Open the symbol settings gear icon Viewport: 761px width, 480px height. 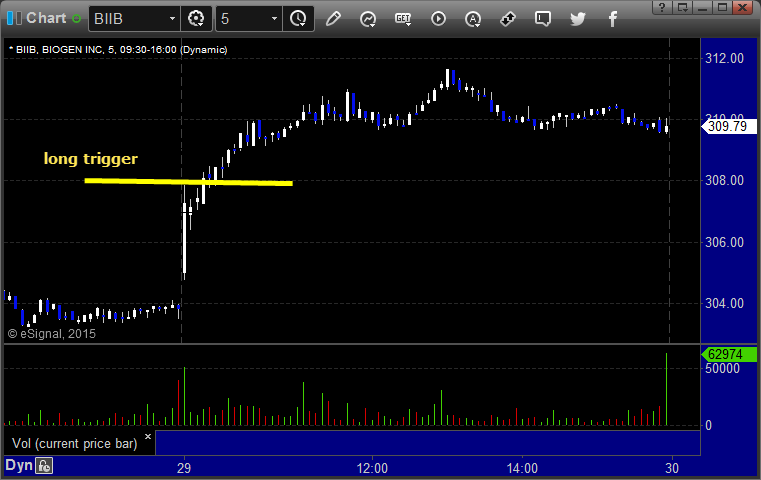(x=196, y=19)
